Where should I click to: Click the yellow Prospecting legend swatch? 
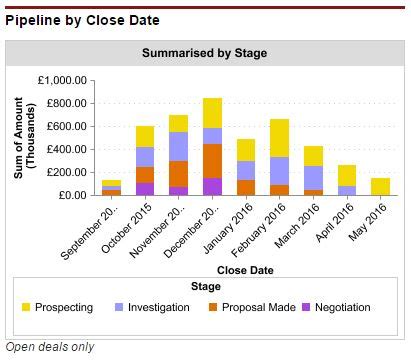[26, 307]
